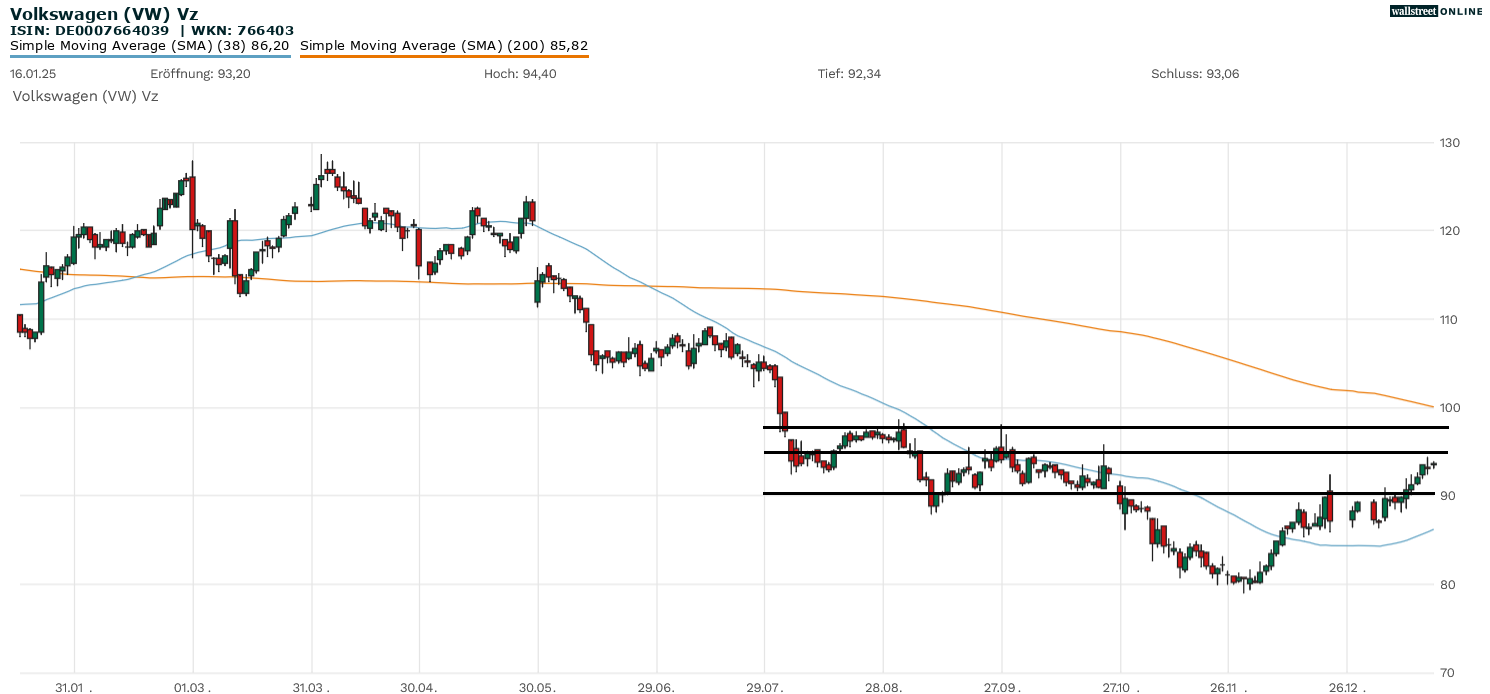
Task: Click the 100 label on price axis
Action: (1449, 408)
